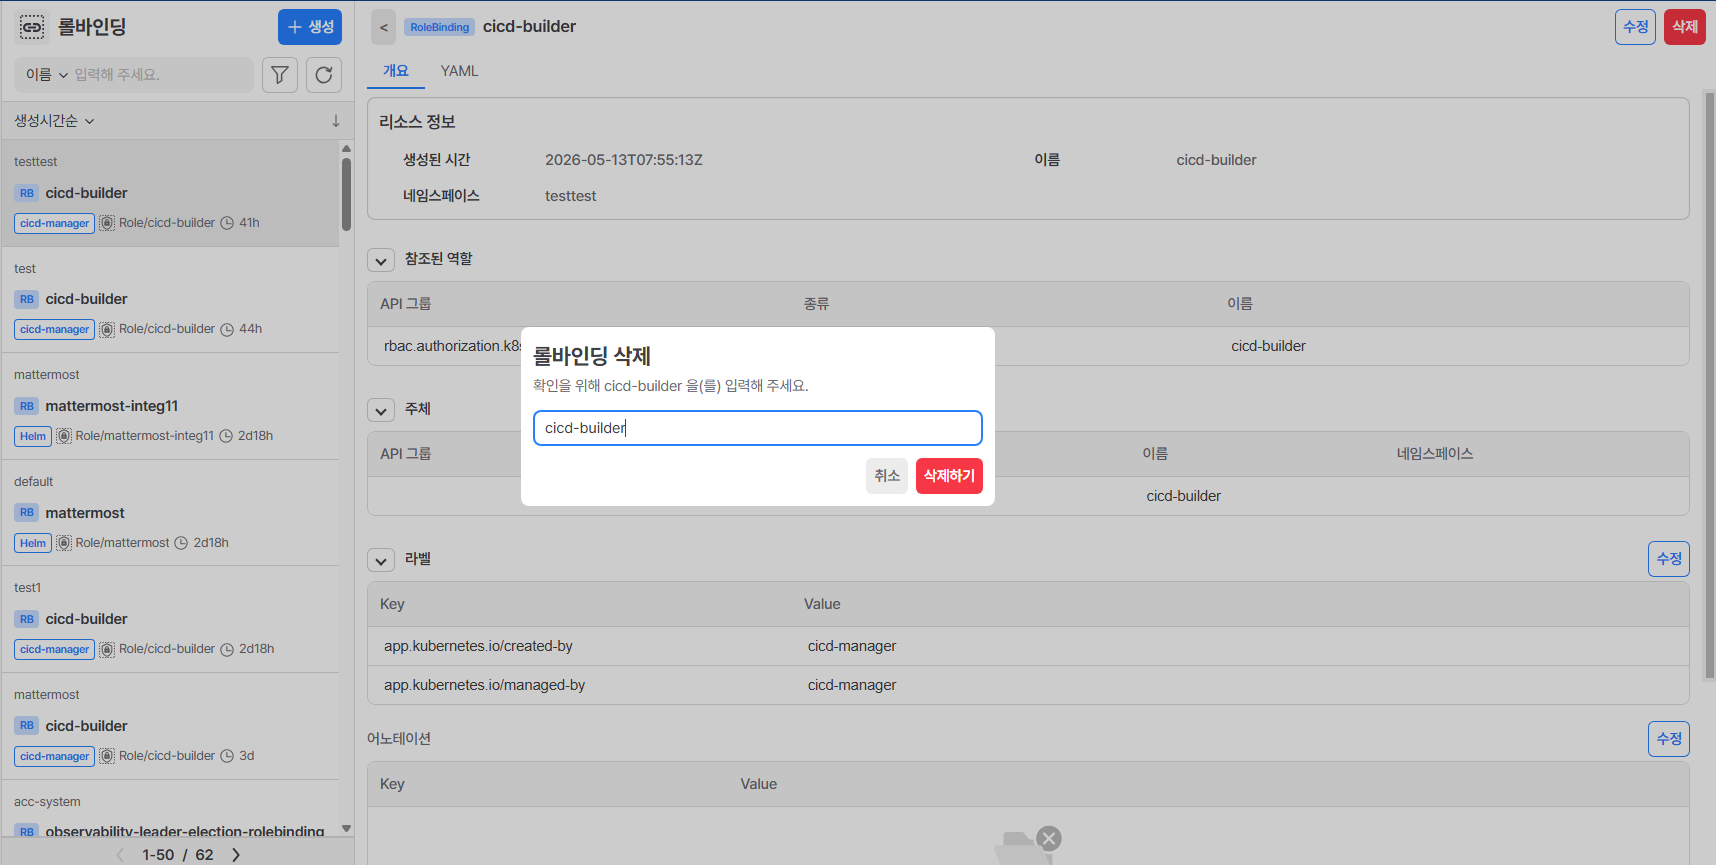Click app.kubernetes.io/managed-by label key
1716x865 pixels.
coord(484,685)
